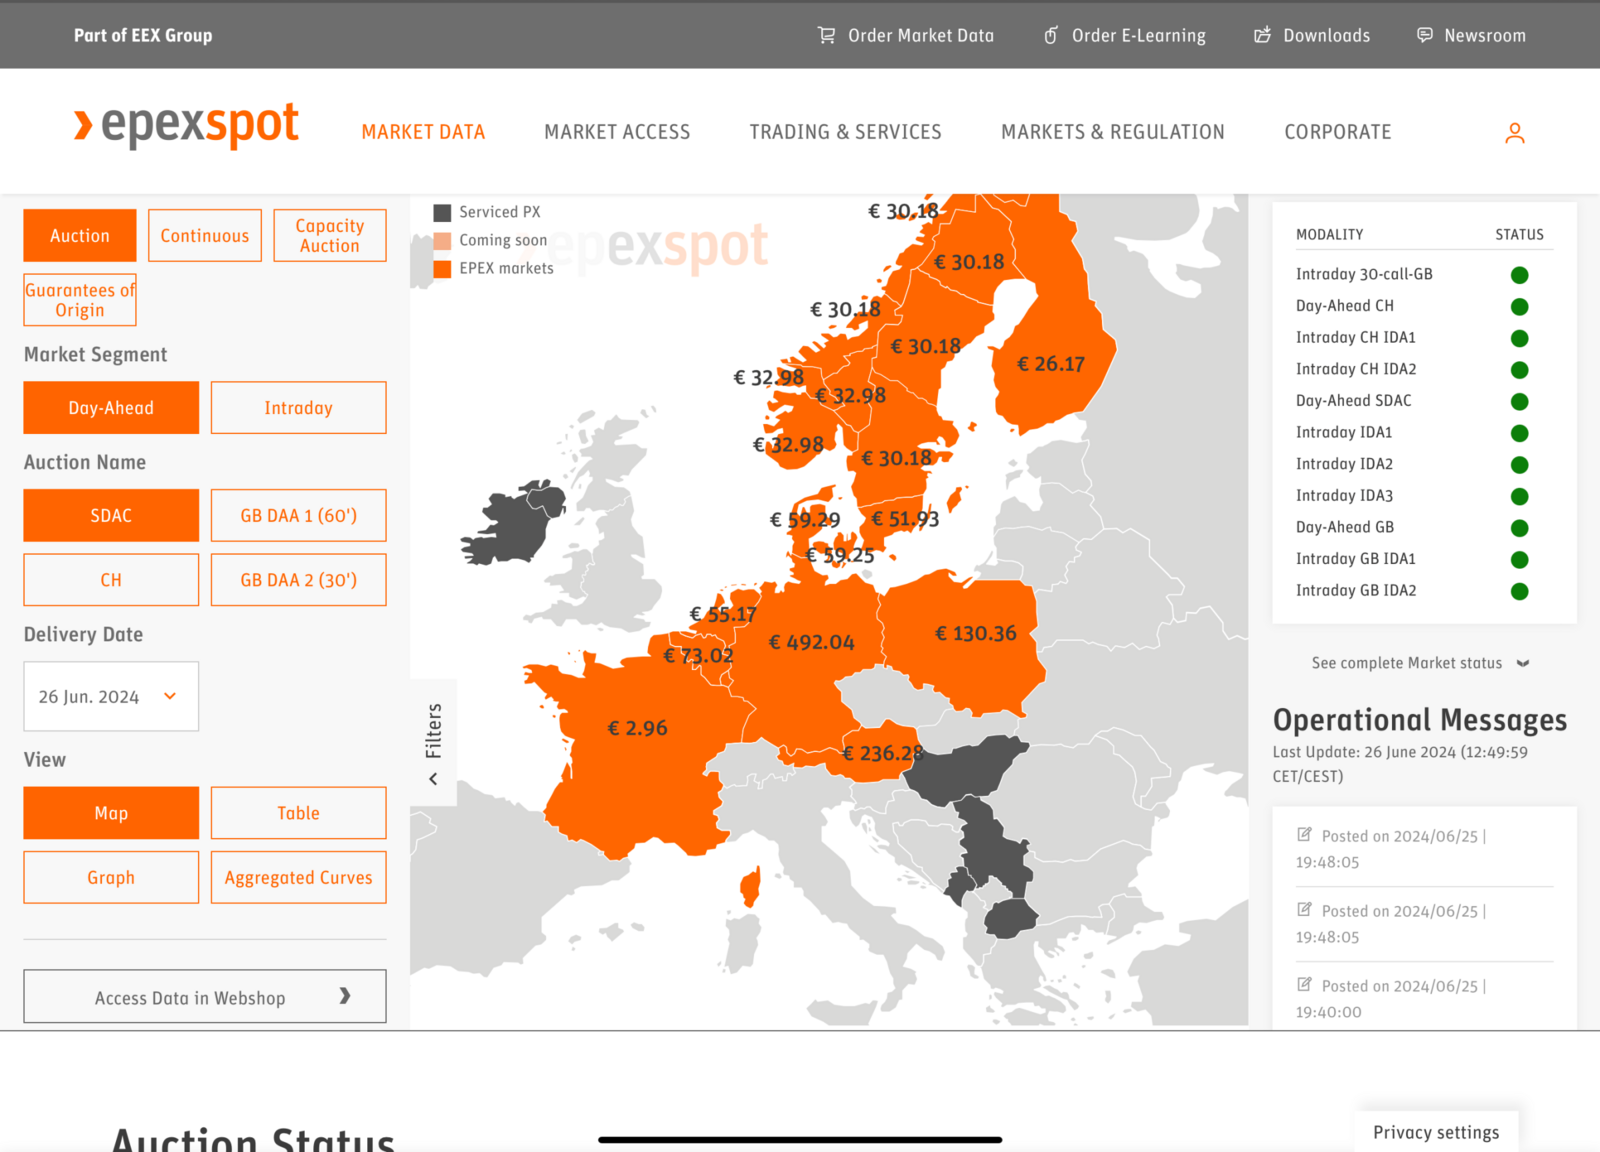Click the Filters collapse arrow icon
The image size is (1600, 1152).
tap(433, 779)
